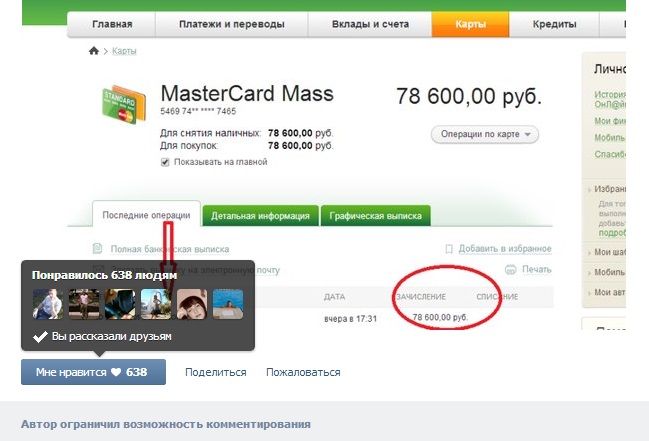
Task: Open the woman's portrait avatar in likes popup
Action: pos(192,304)
